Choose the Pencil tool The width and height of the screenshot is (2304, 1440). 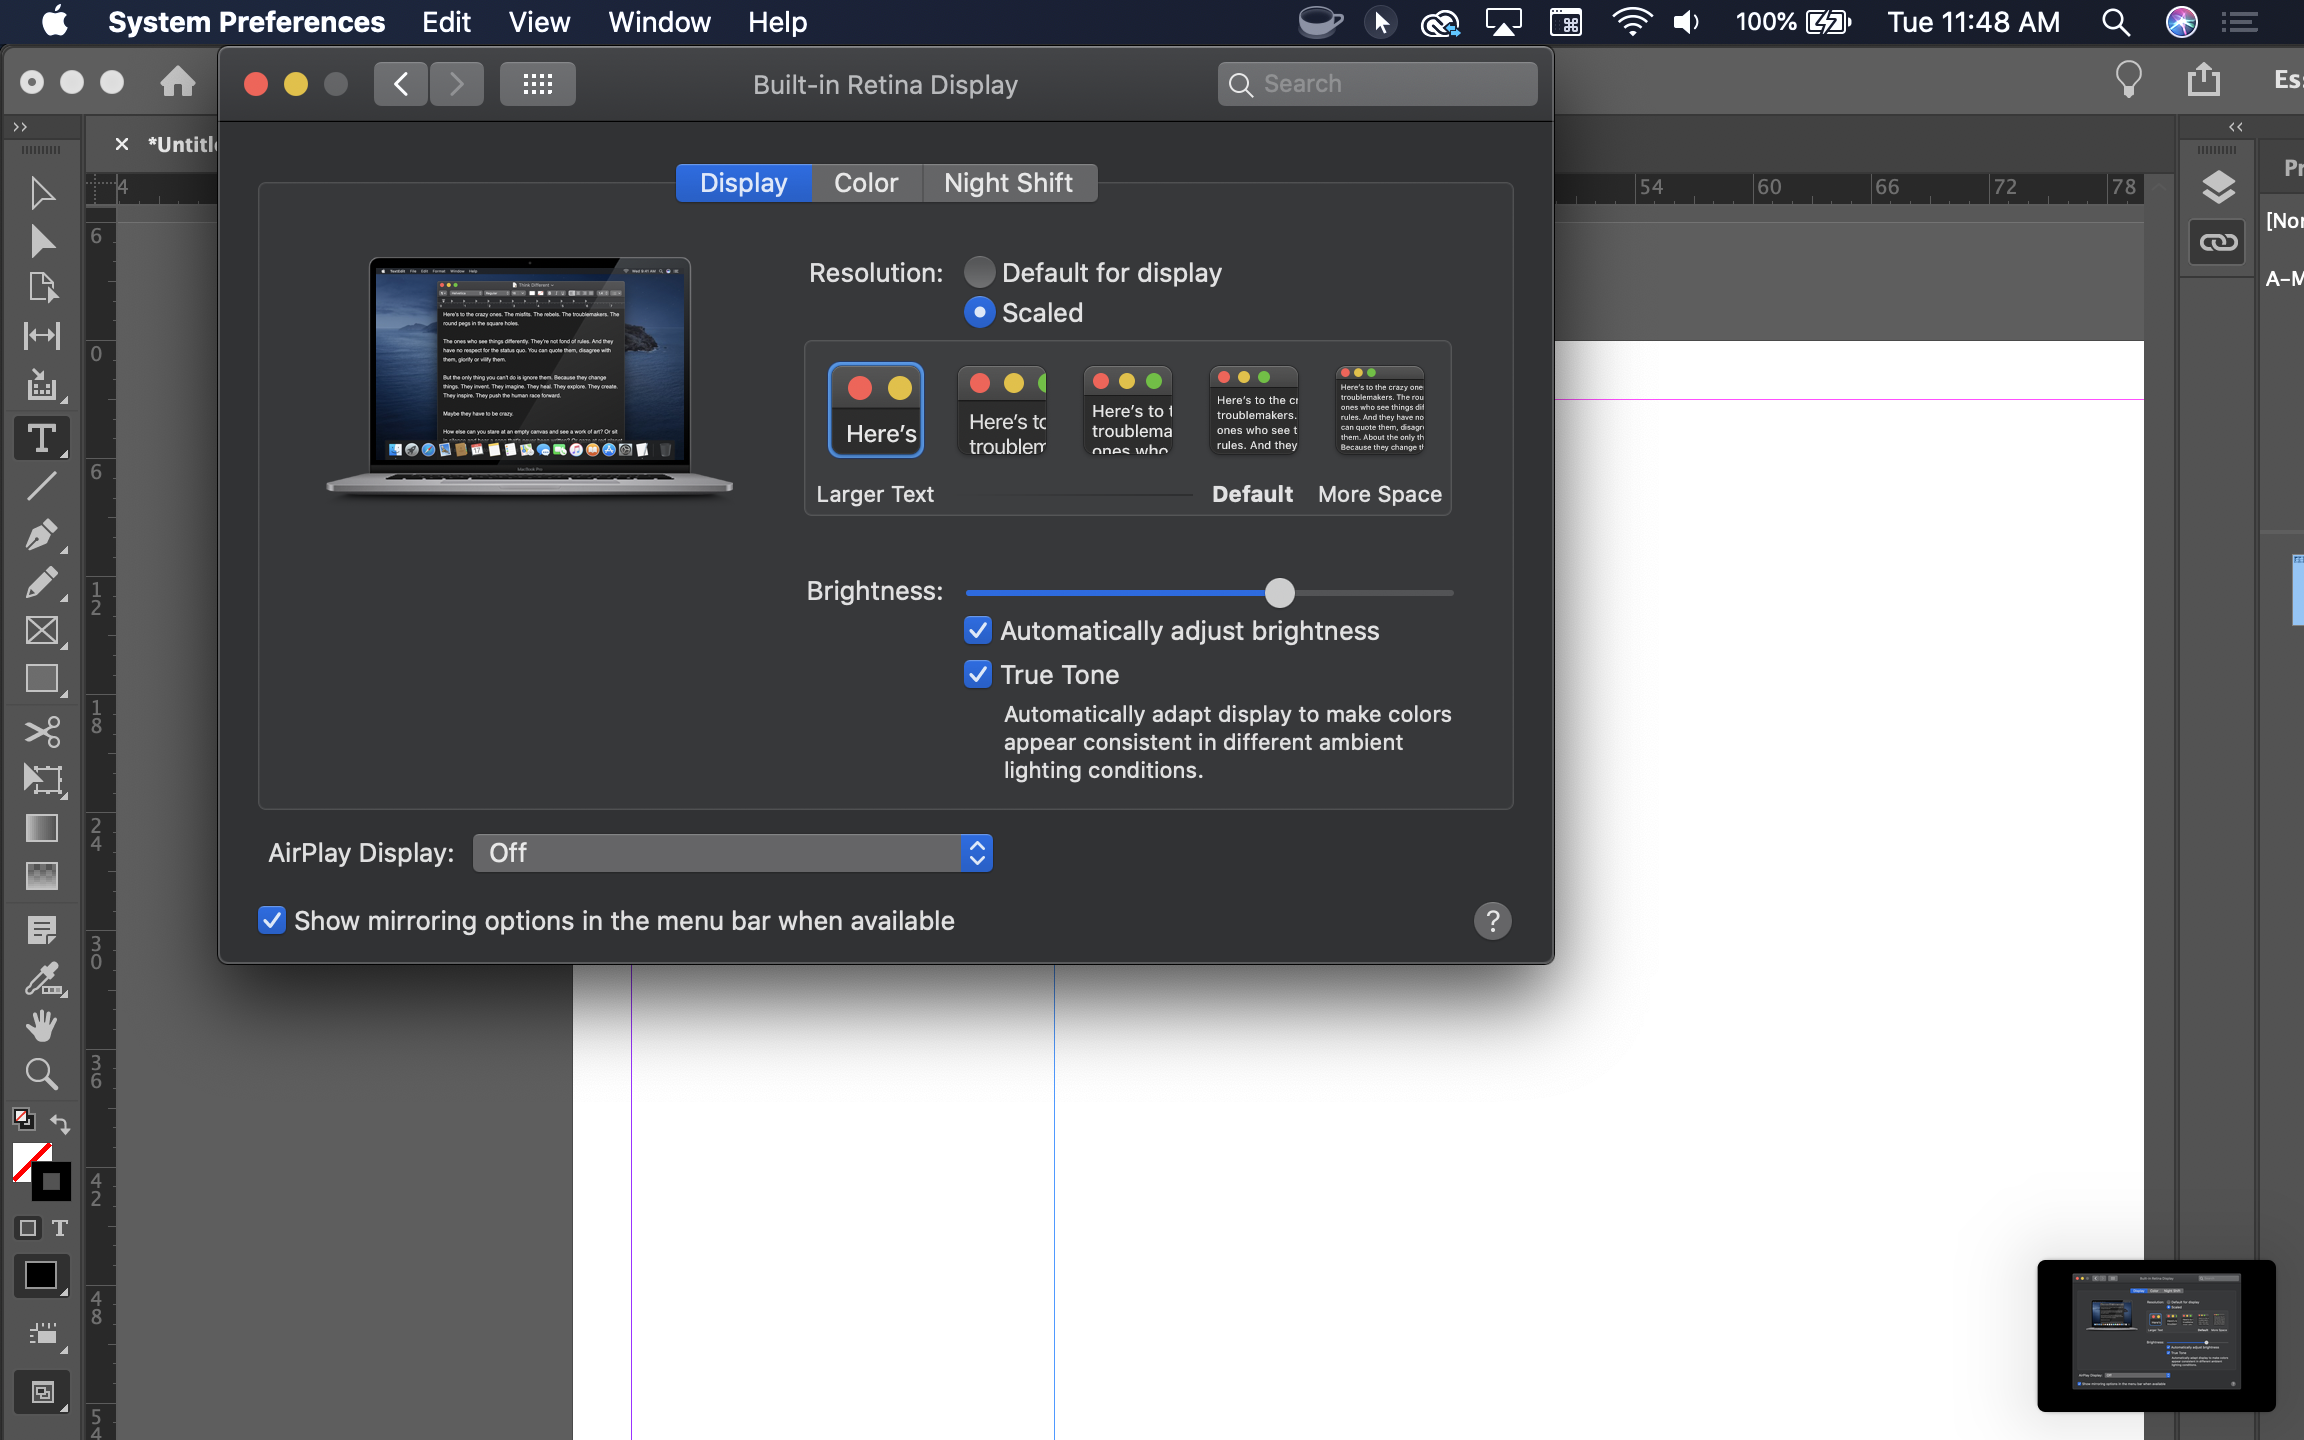pyautogui.click(x=42, y=583)
